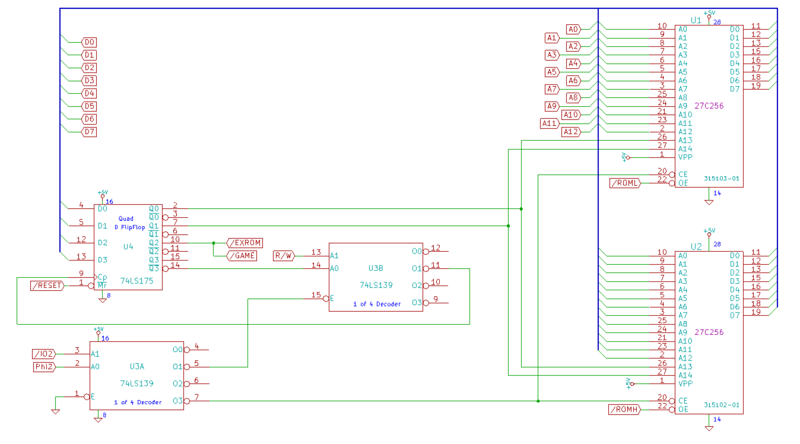Select the 315103-01 part number text
The height and width of the screenshot is (444, 800).
(720, 179)
